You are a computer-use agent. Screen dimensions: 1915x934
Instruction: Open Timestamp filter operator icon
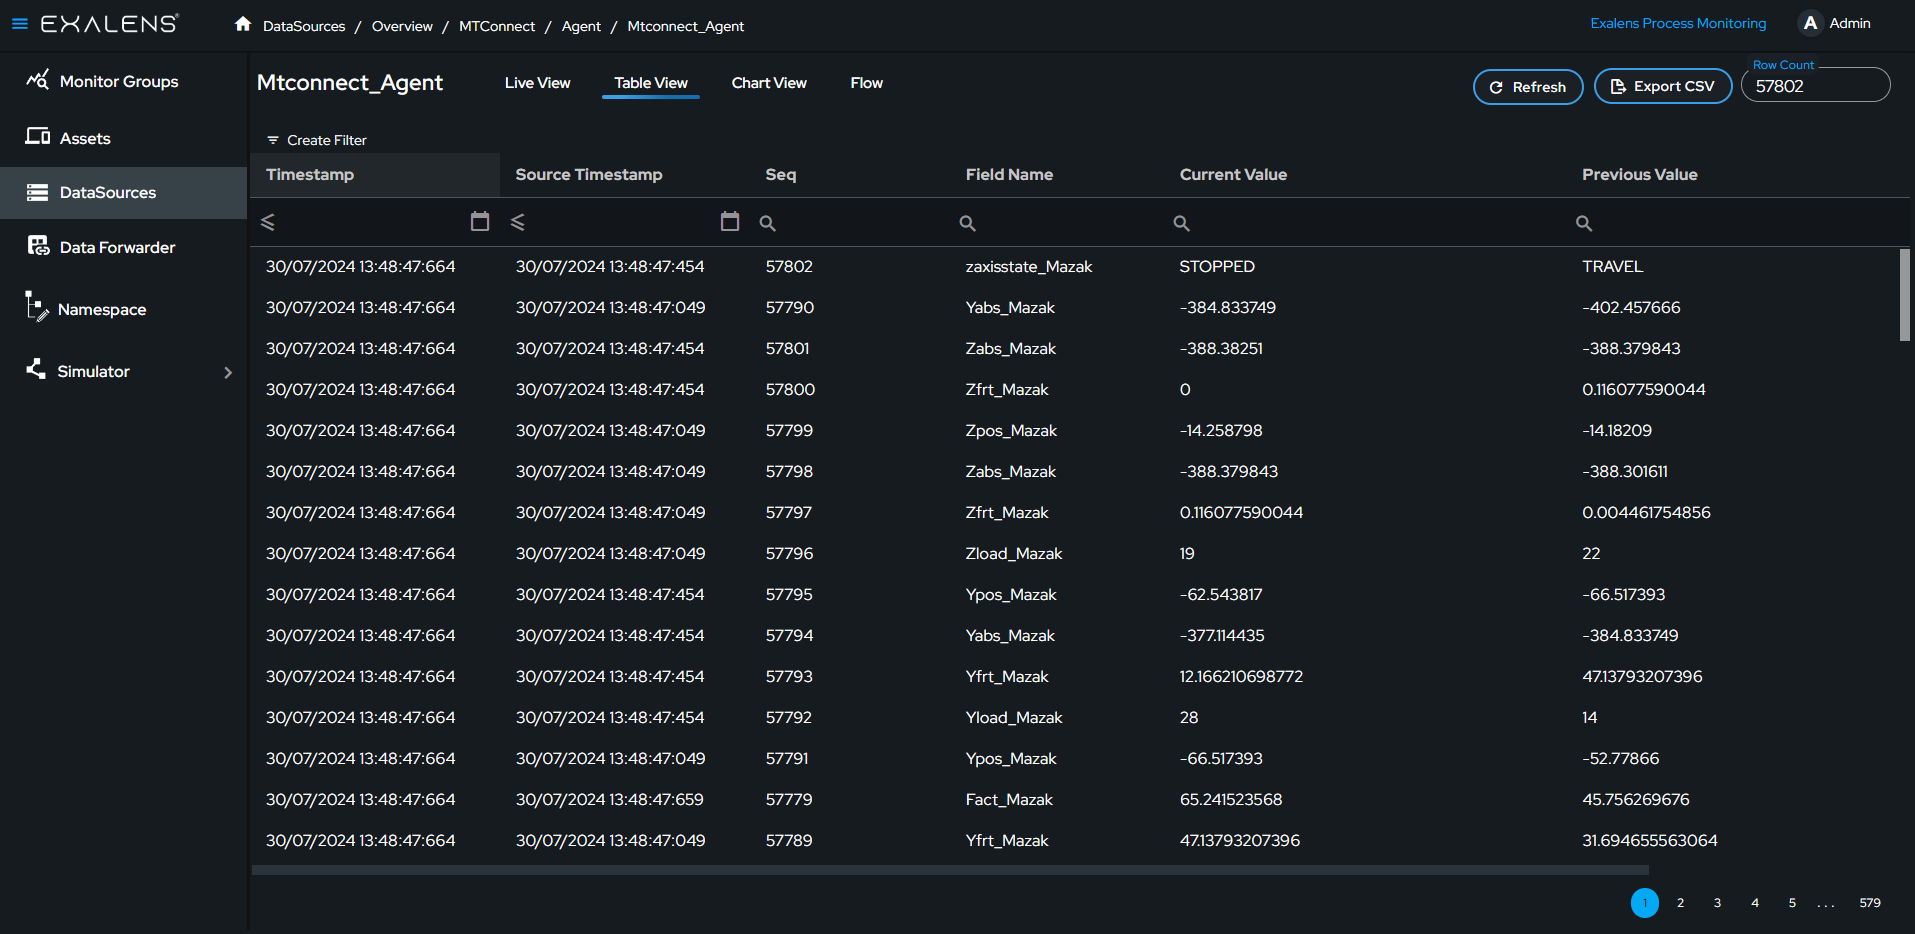click(268, 222)
